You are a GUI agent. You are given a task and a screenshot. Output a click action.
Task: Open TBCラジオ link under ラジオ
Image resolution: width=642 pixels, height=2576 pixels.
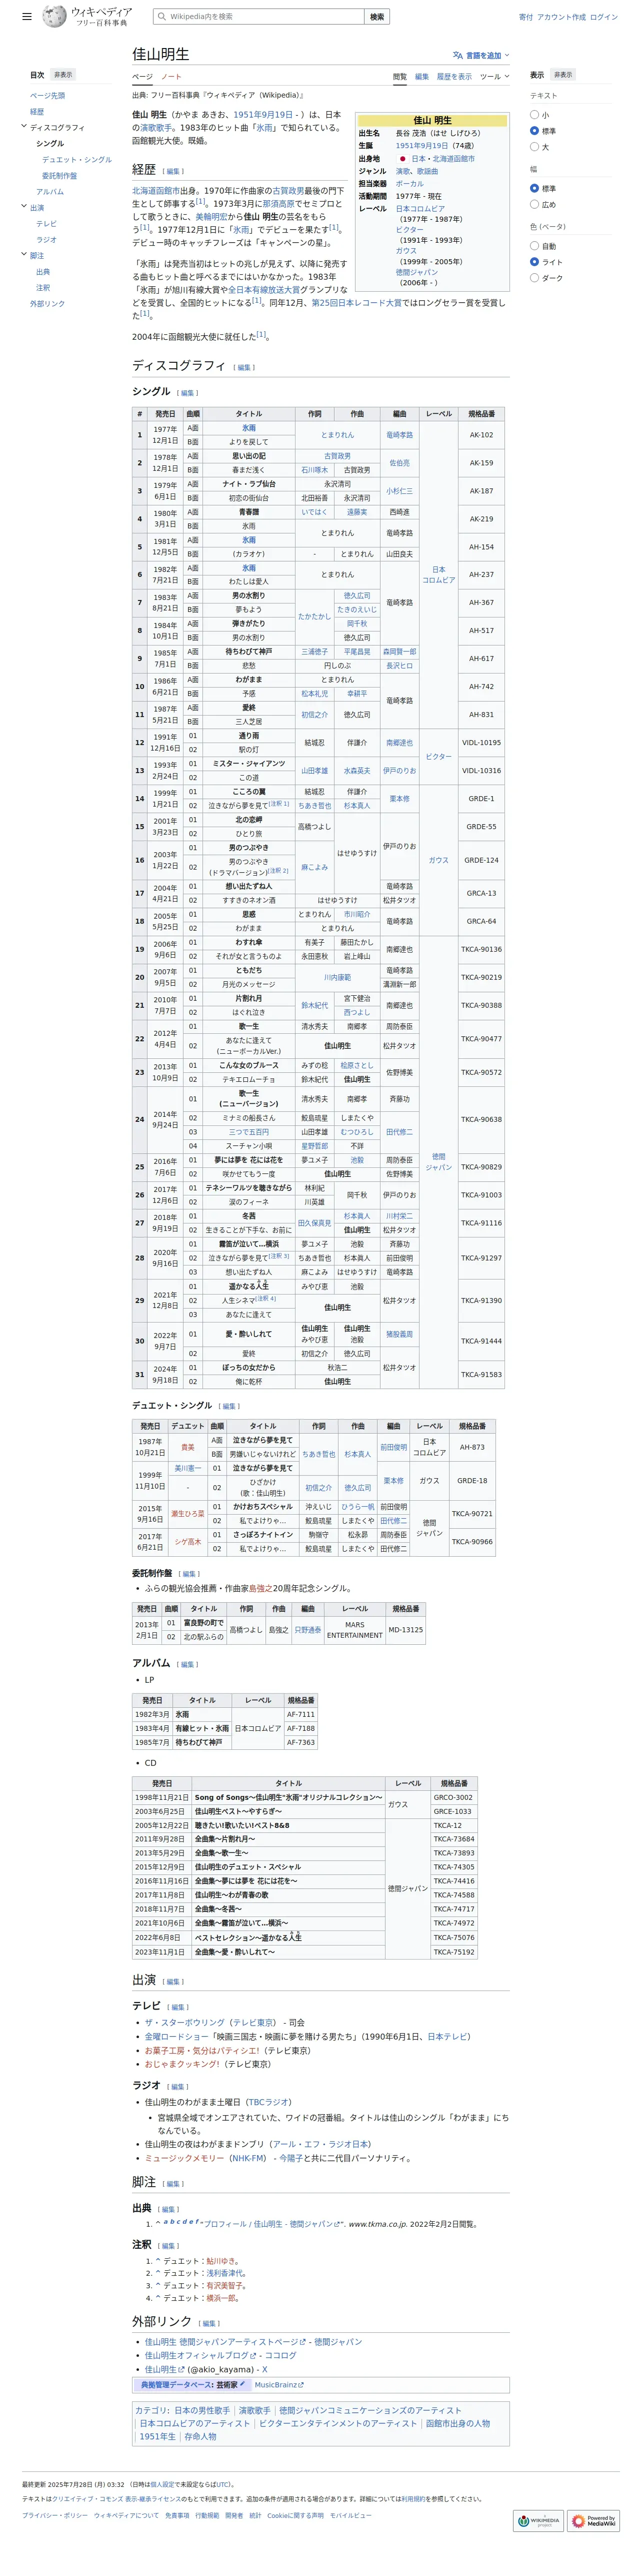pos(269,2102)
